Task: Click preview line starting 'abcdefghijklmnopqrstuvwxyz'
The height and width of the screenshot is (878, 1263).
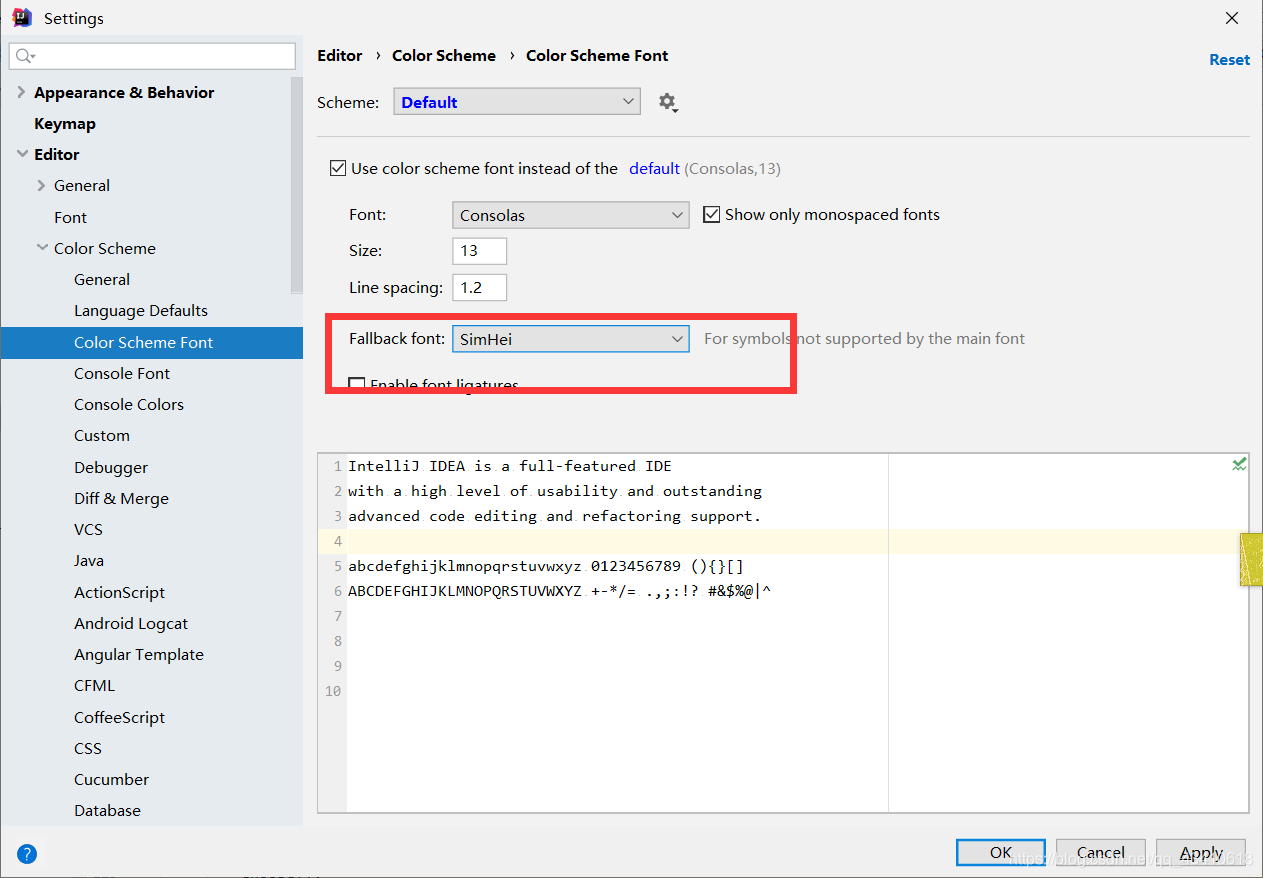Action: coord(546,566)
